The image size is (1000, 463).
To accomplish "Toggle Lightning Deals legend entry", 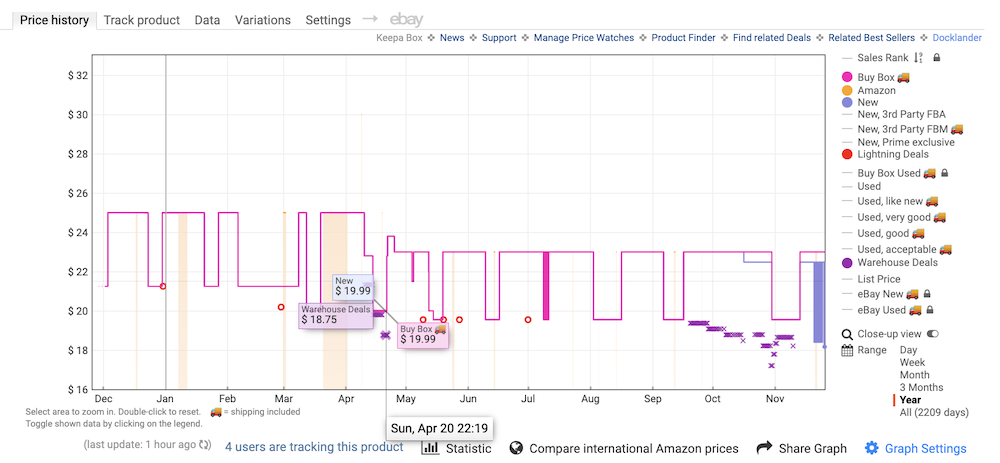I will pos(892,154).
